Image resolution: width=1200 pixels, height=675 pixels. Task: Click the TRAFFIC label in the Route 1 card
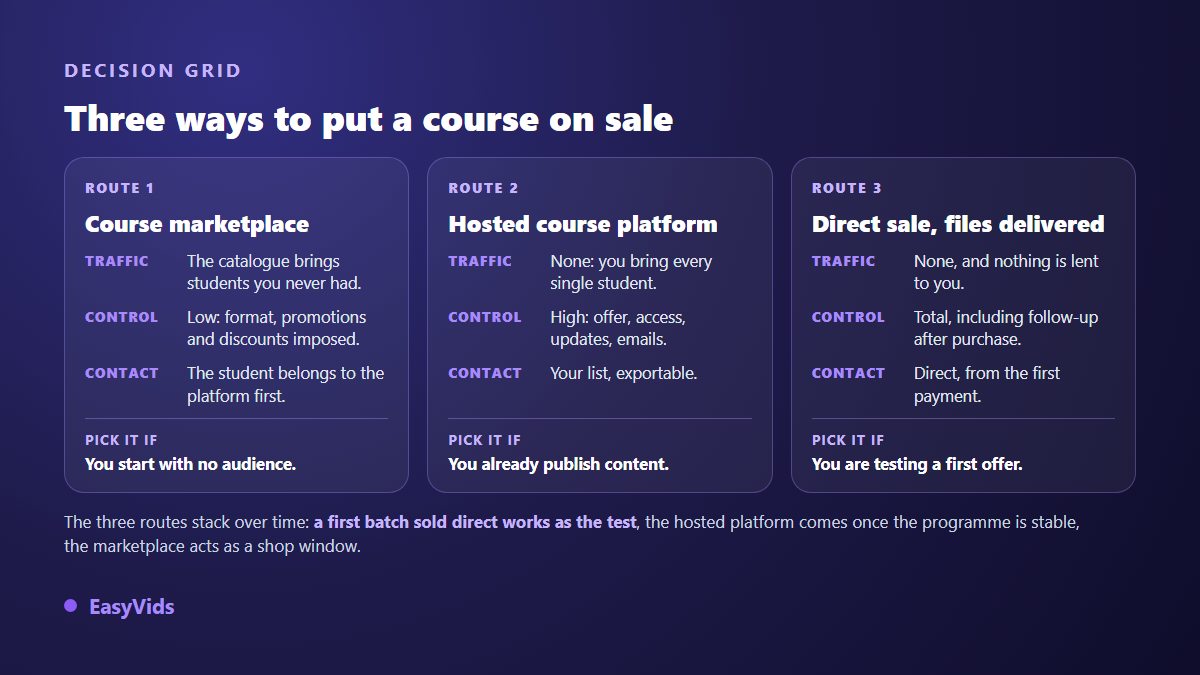117,261
